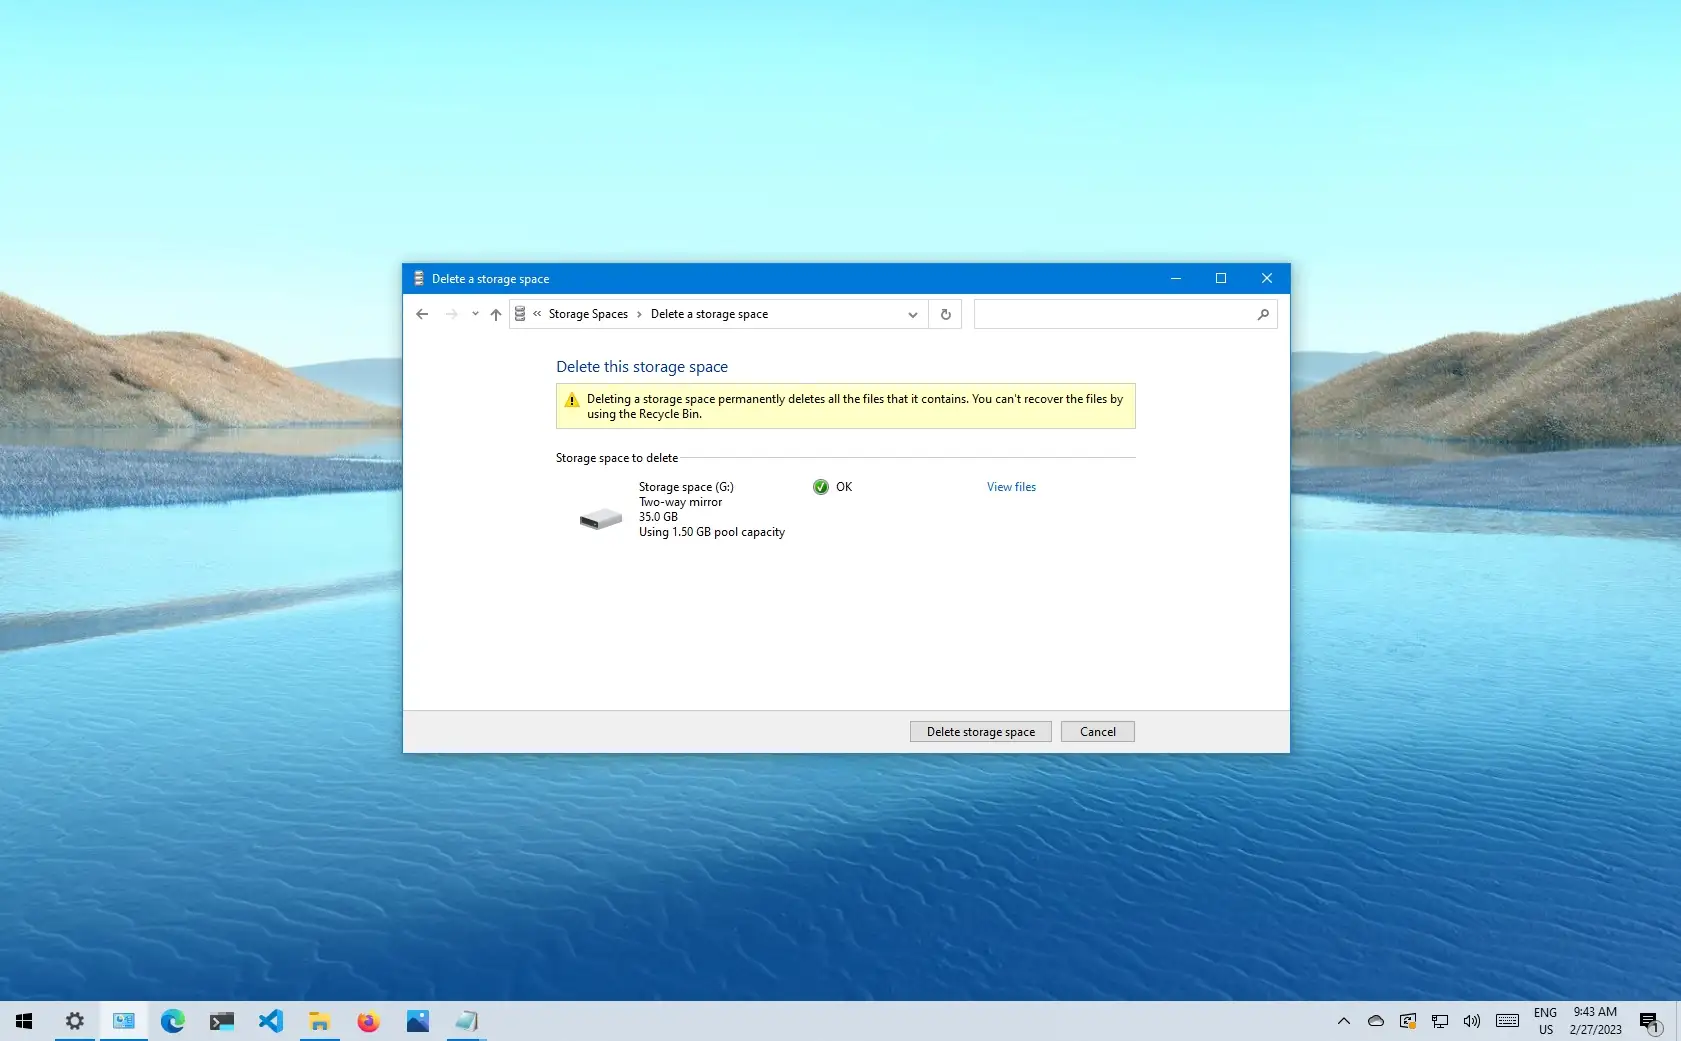
Task: Switch to the ENG US language indicator
Action: point(1544,1021)
